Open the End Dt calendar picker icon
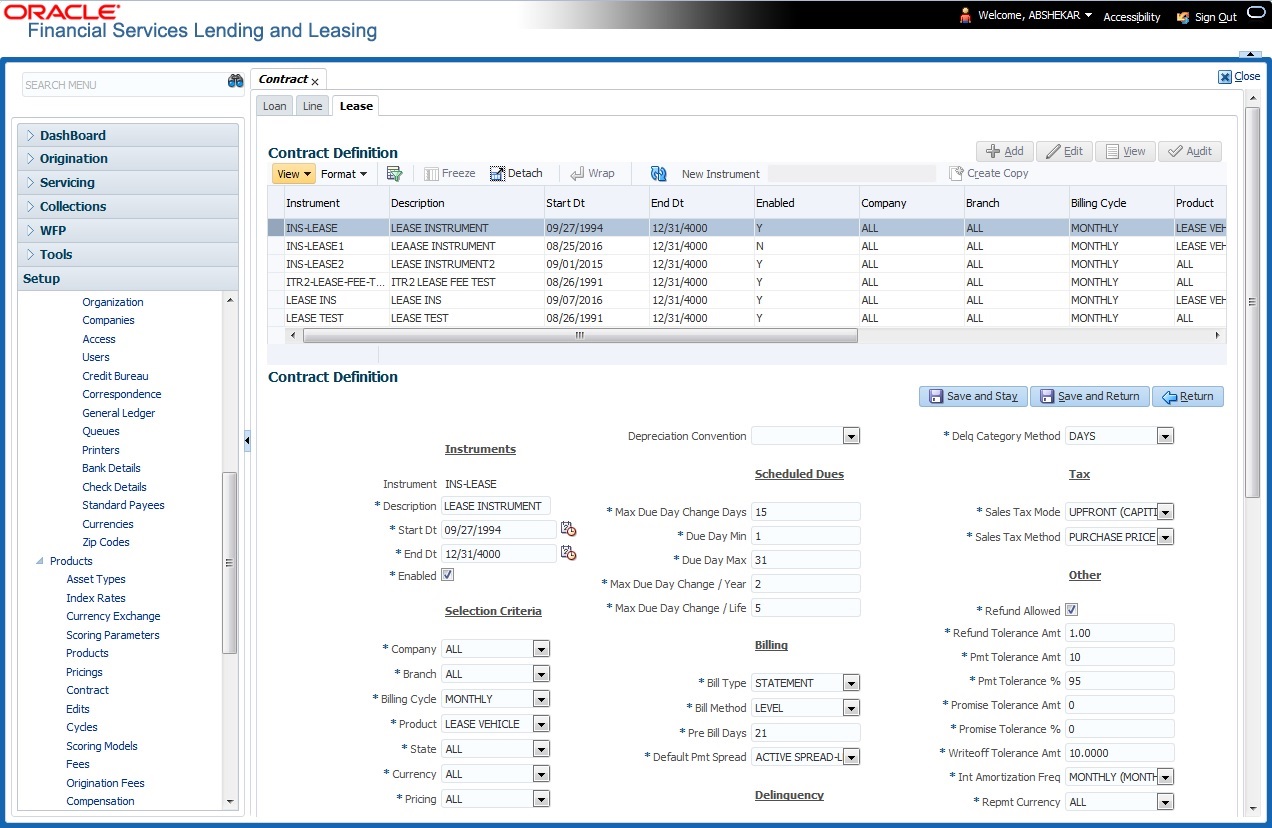1272x828 pixels. pyautogui.click(x=568, y=553)
